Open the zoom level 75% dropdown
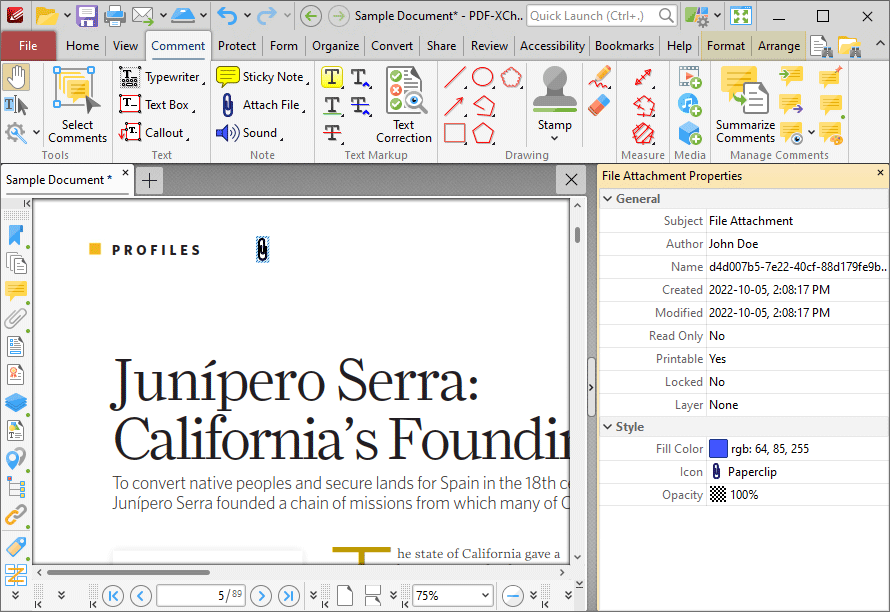 (x=485, y=596)
